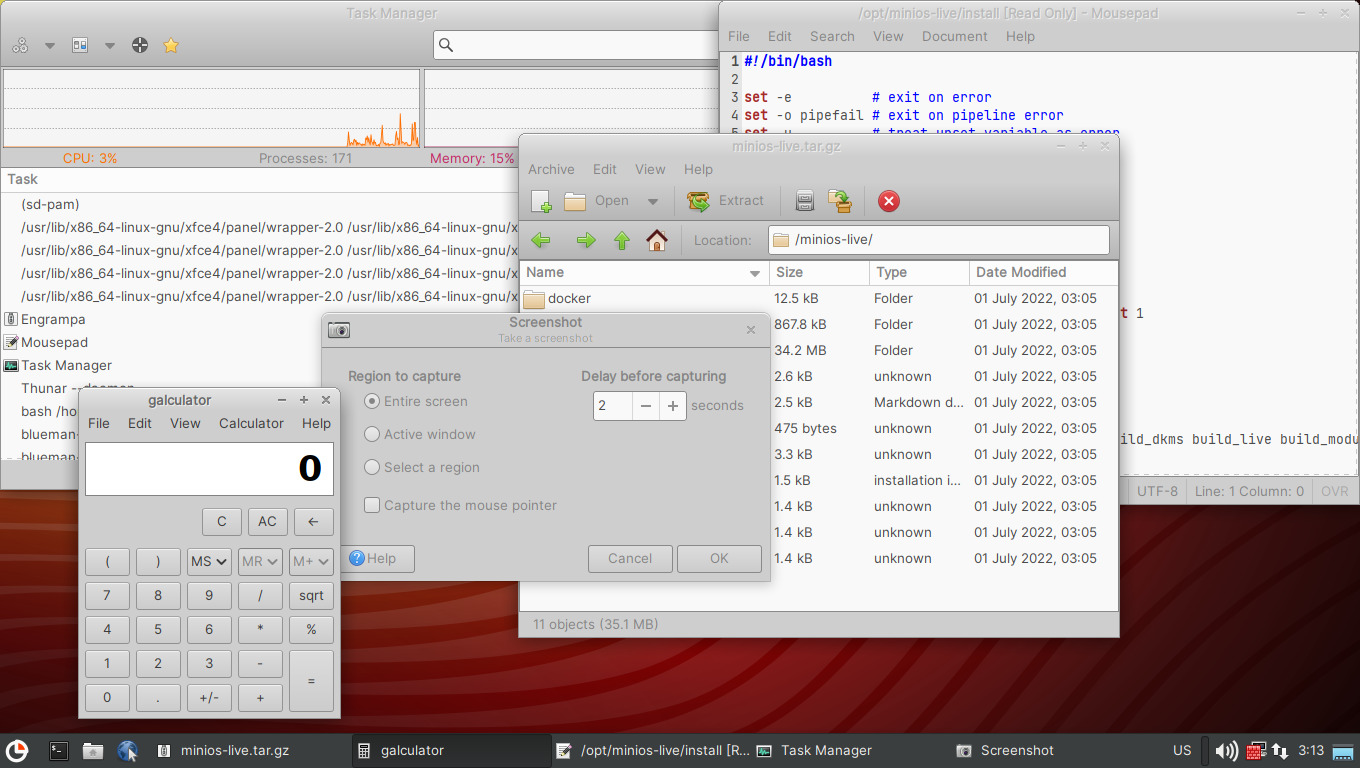This screenshot has width=1360, height=768.
Task: Open the terminal launcher in the taskbar
Action: tap(59, 750)
